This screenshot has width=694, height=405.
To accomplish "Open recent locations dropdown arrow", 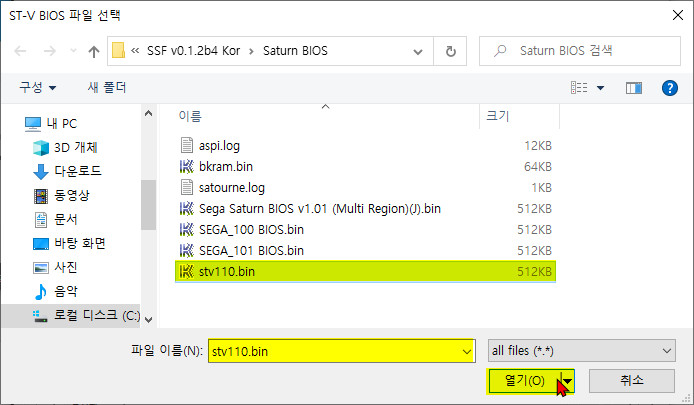I will click(x=73, y=51).
